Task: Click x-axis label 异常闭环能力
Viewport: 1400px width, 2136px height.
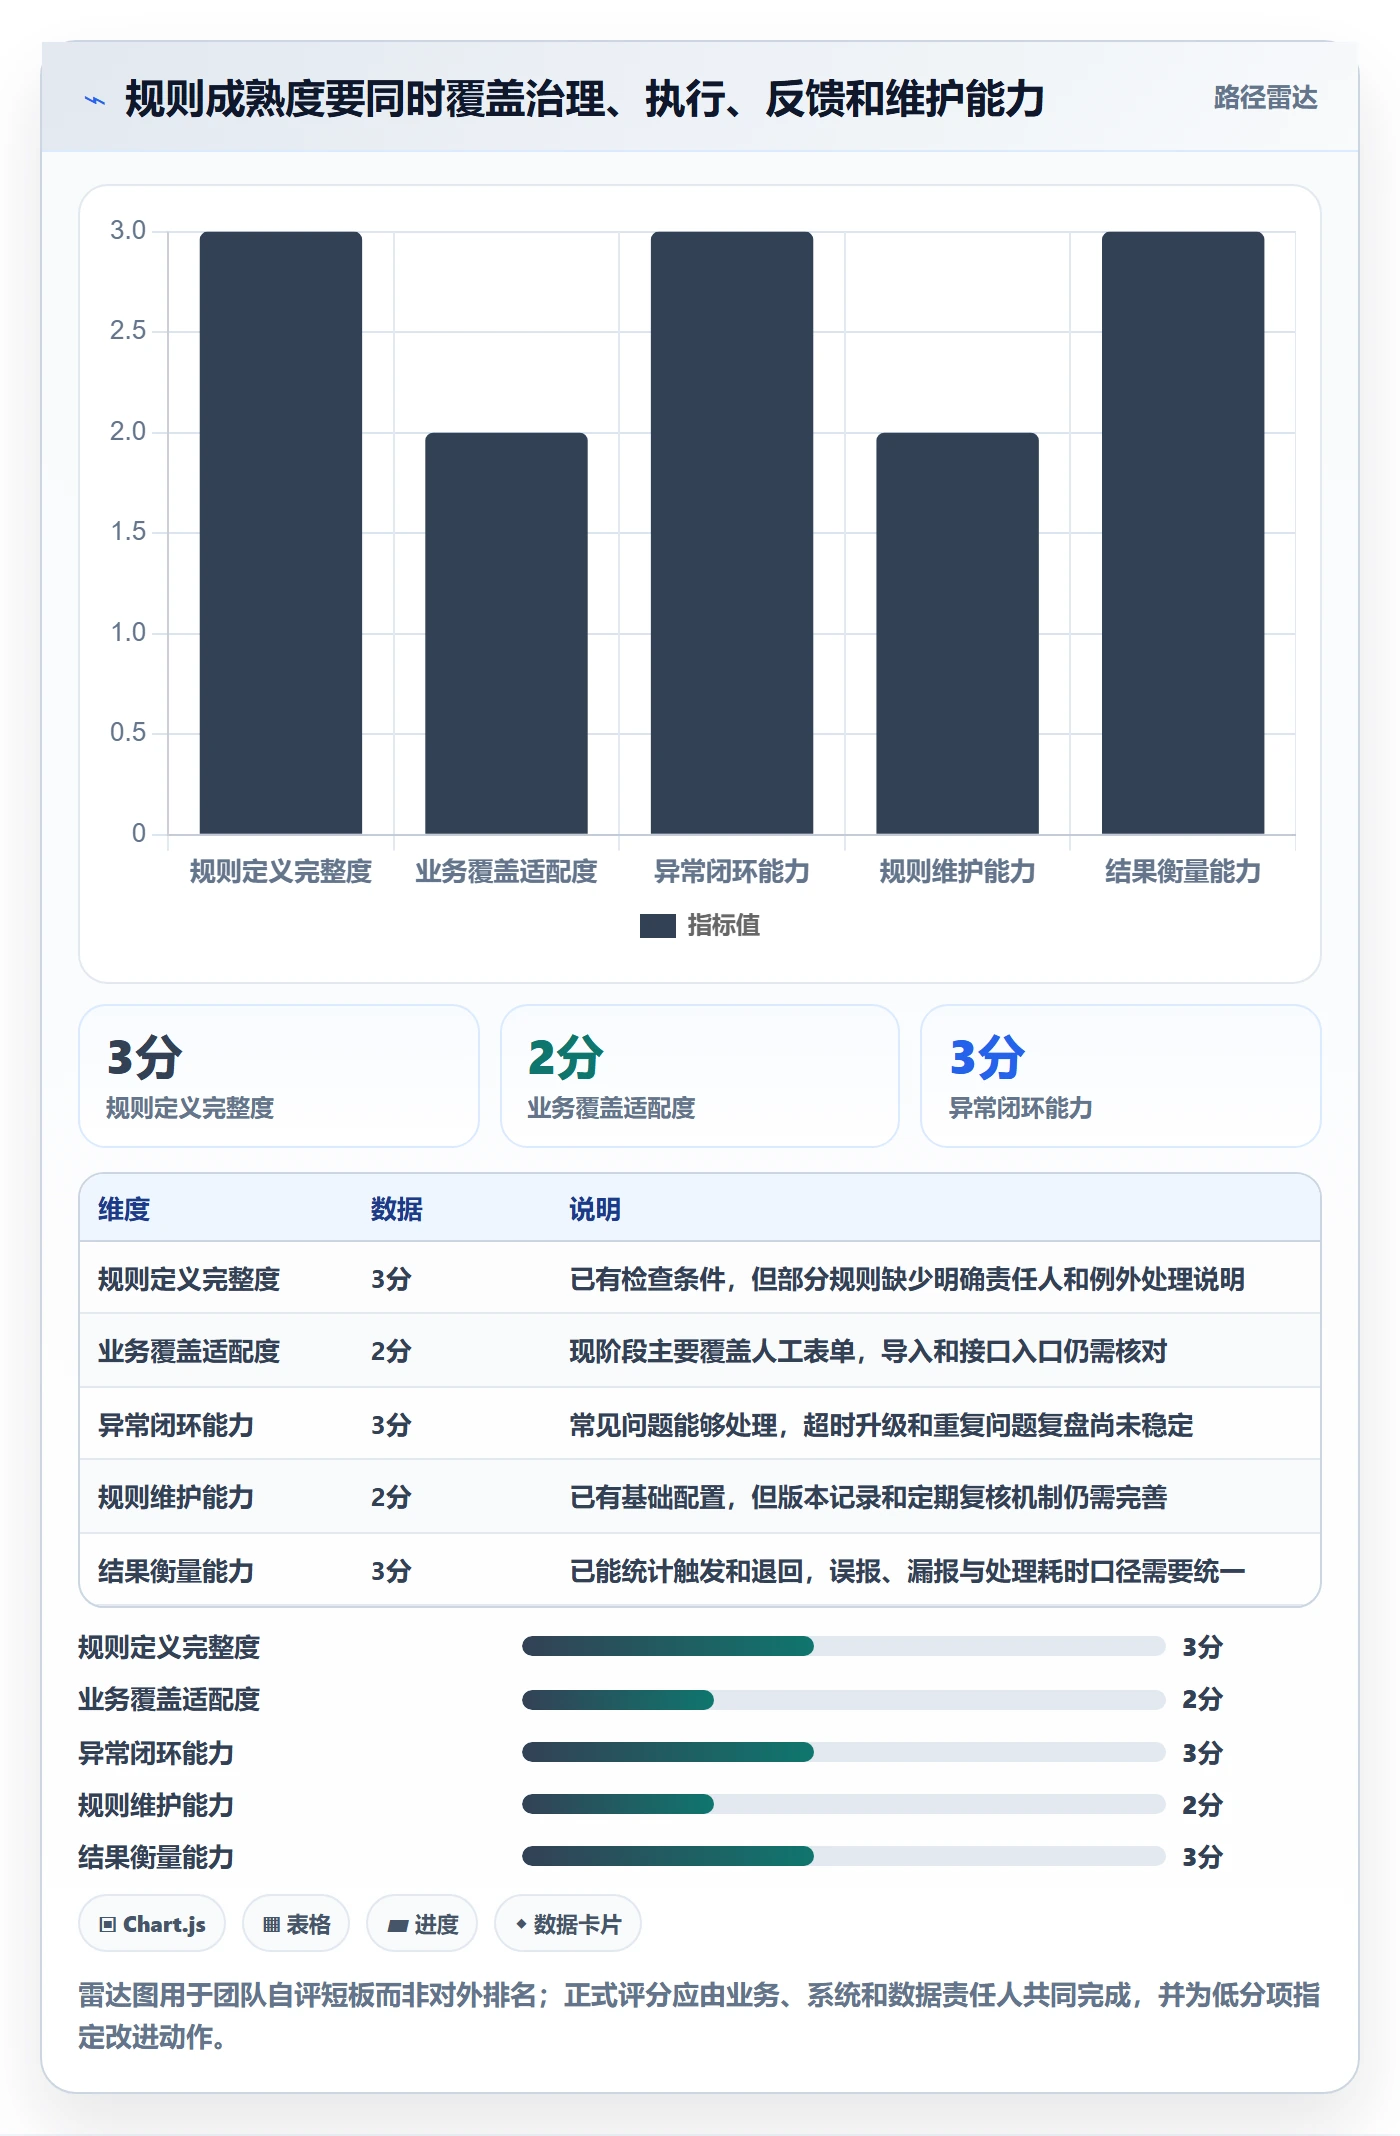Action: (x=732, y=871)
